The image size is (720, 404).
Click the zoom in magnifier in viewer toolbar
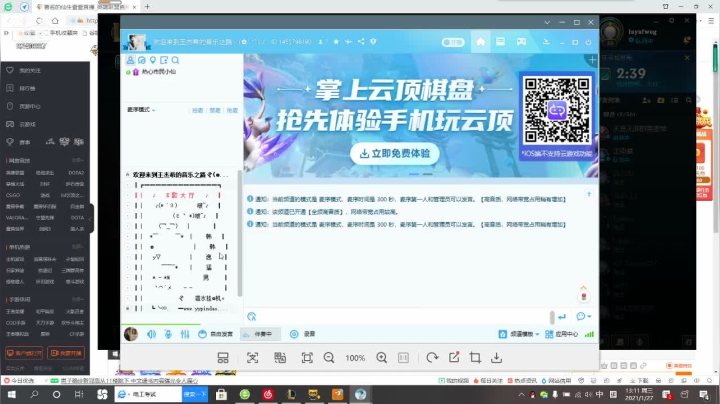click(x=381, y=358)
